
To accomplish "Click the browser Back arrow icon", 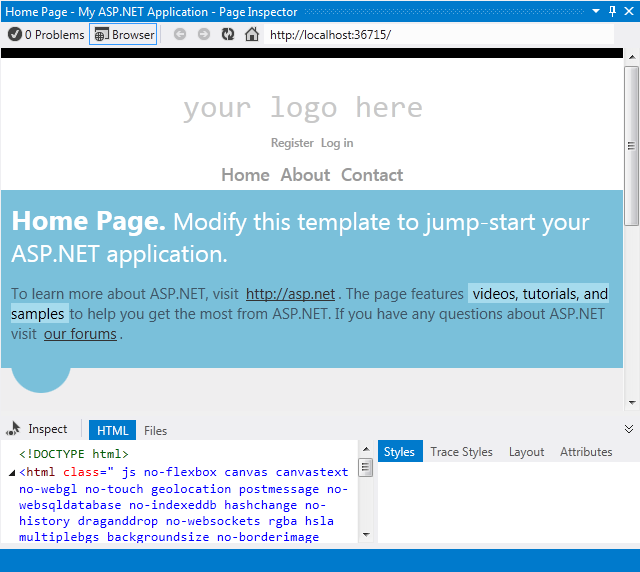I will 180,35.
